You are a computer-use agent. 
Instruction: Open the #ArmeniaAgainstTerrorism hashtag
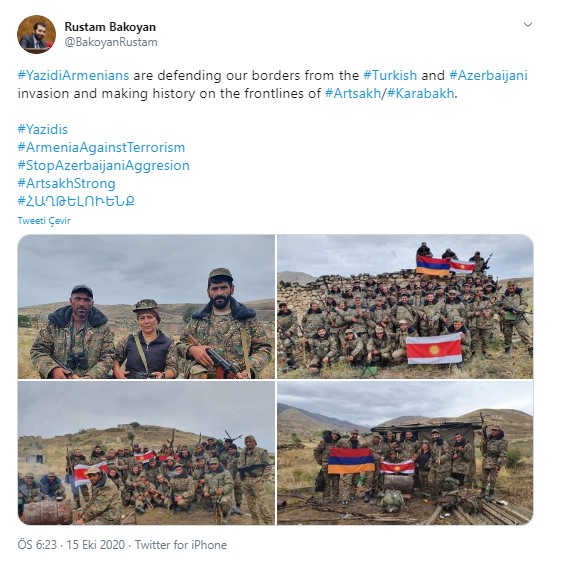pos(101,148)
